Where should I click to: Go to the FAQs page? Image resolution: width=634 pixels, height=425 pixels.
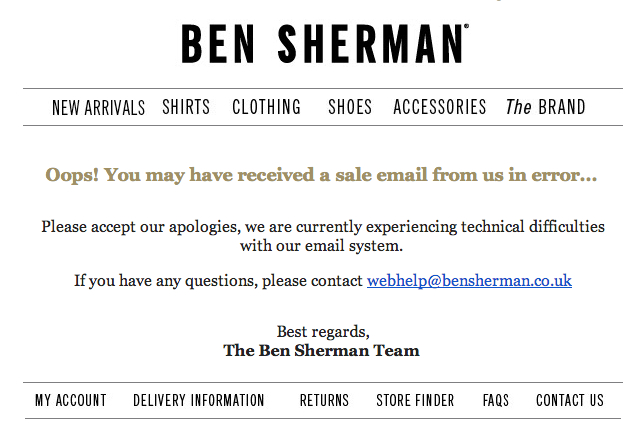click(495, 400)
